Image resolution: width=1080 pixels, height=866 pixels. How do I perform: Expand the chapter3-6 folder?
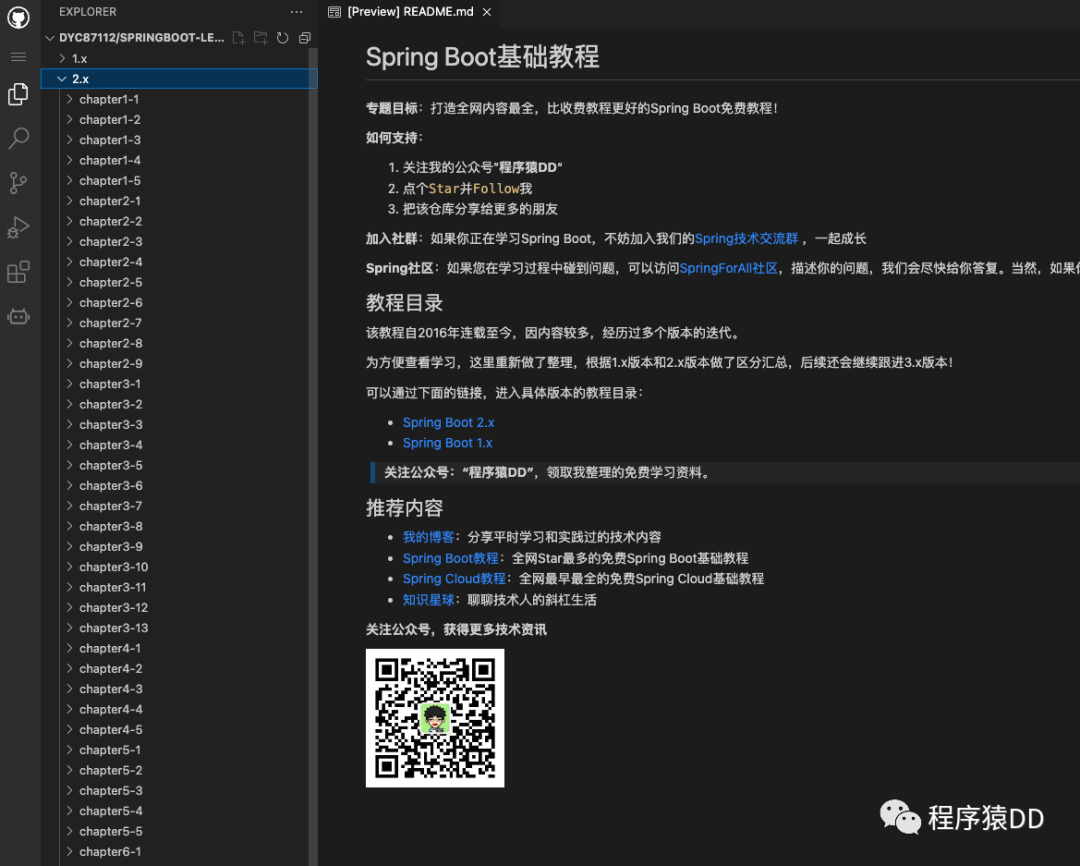[x=70, y=486]
